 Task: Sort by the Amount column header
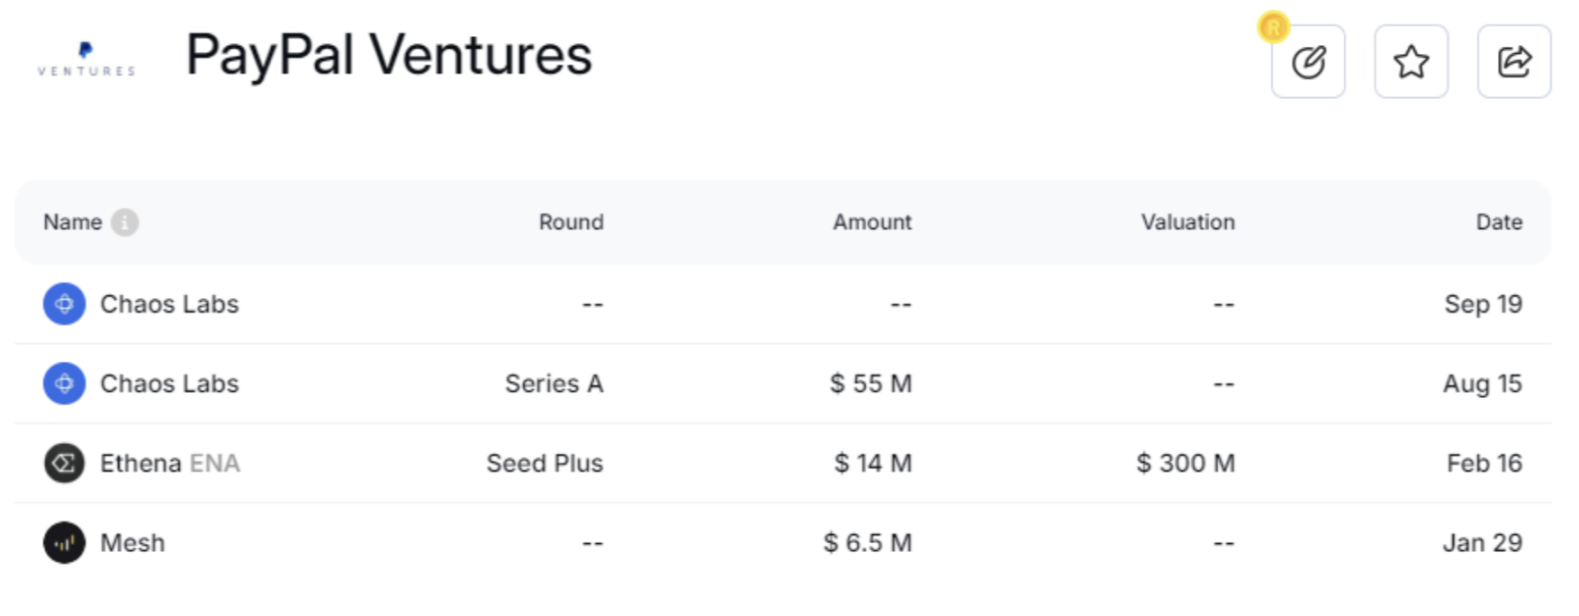(x=872, y=222)
